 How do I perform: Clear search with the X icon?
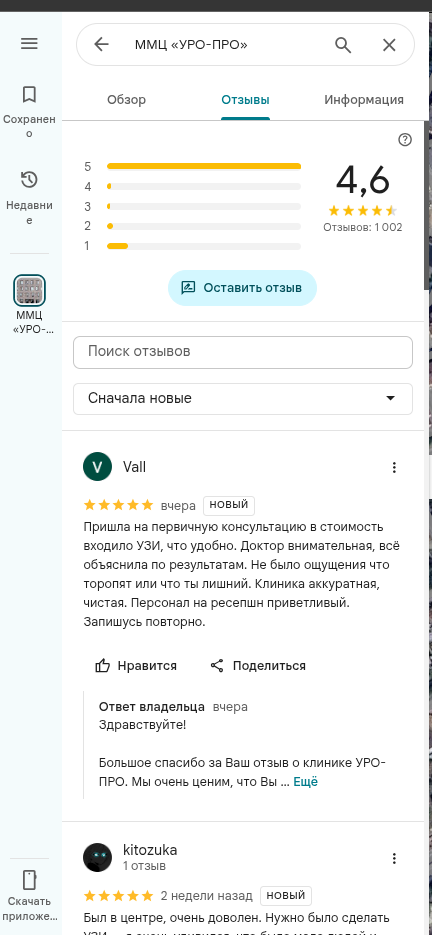[x=389, y=45]
